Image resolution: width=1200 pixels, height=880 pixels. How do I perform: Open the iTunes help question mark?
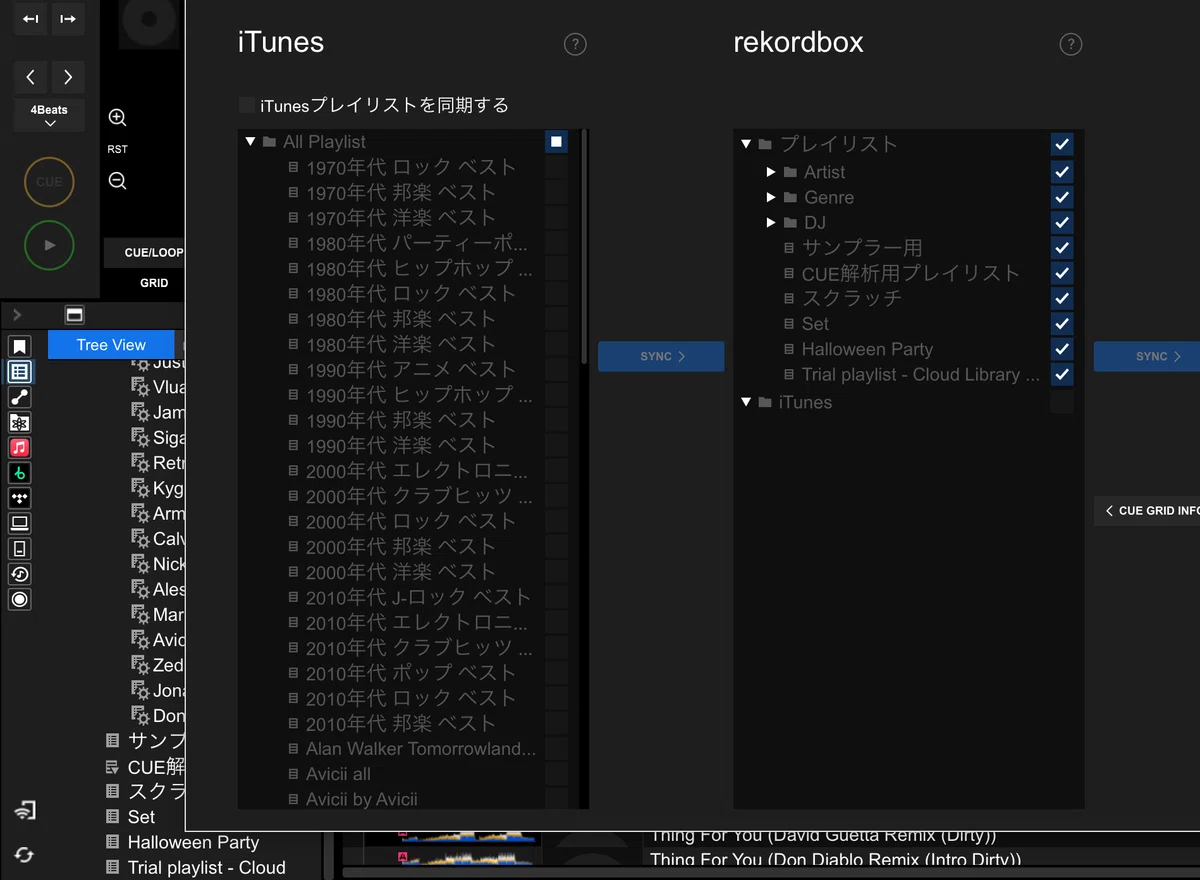click(575, 44)
